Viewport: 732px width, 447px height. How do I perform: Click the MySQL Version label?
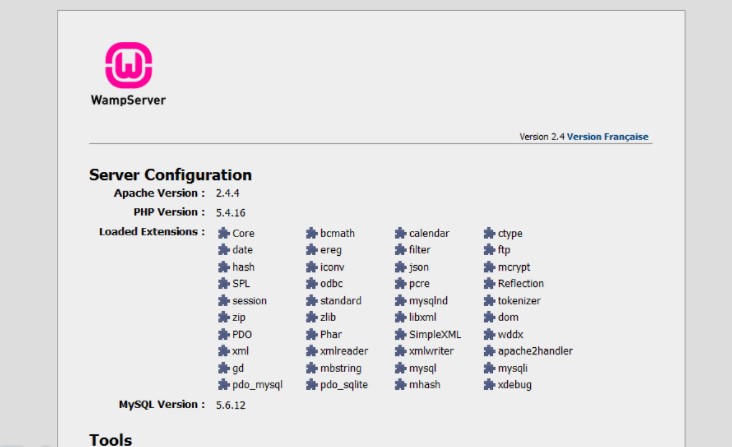(162, 405)
